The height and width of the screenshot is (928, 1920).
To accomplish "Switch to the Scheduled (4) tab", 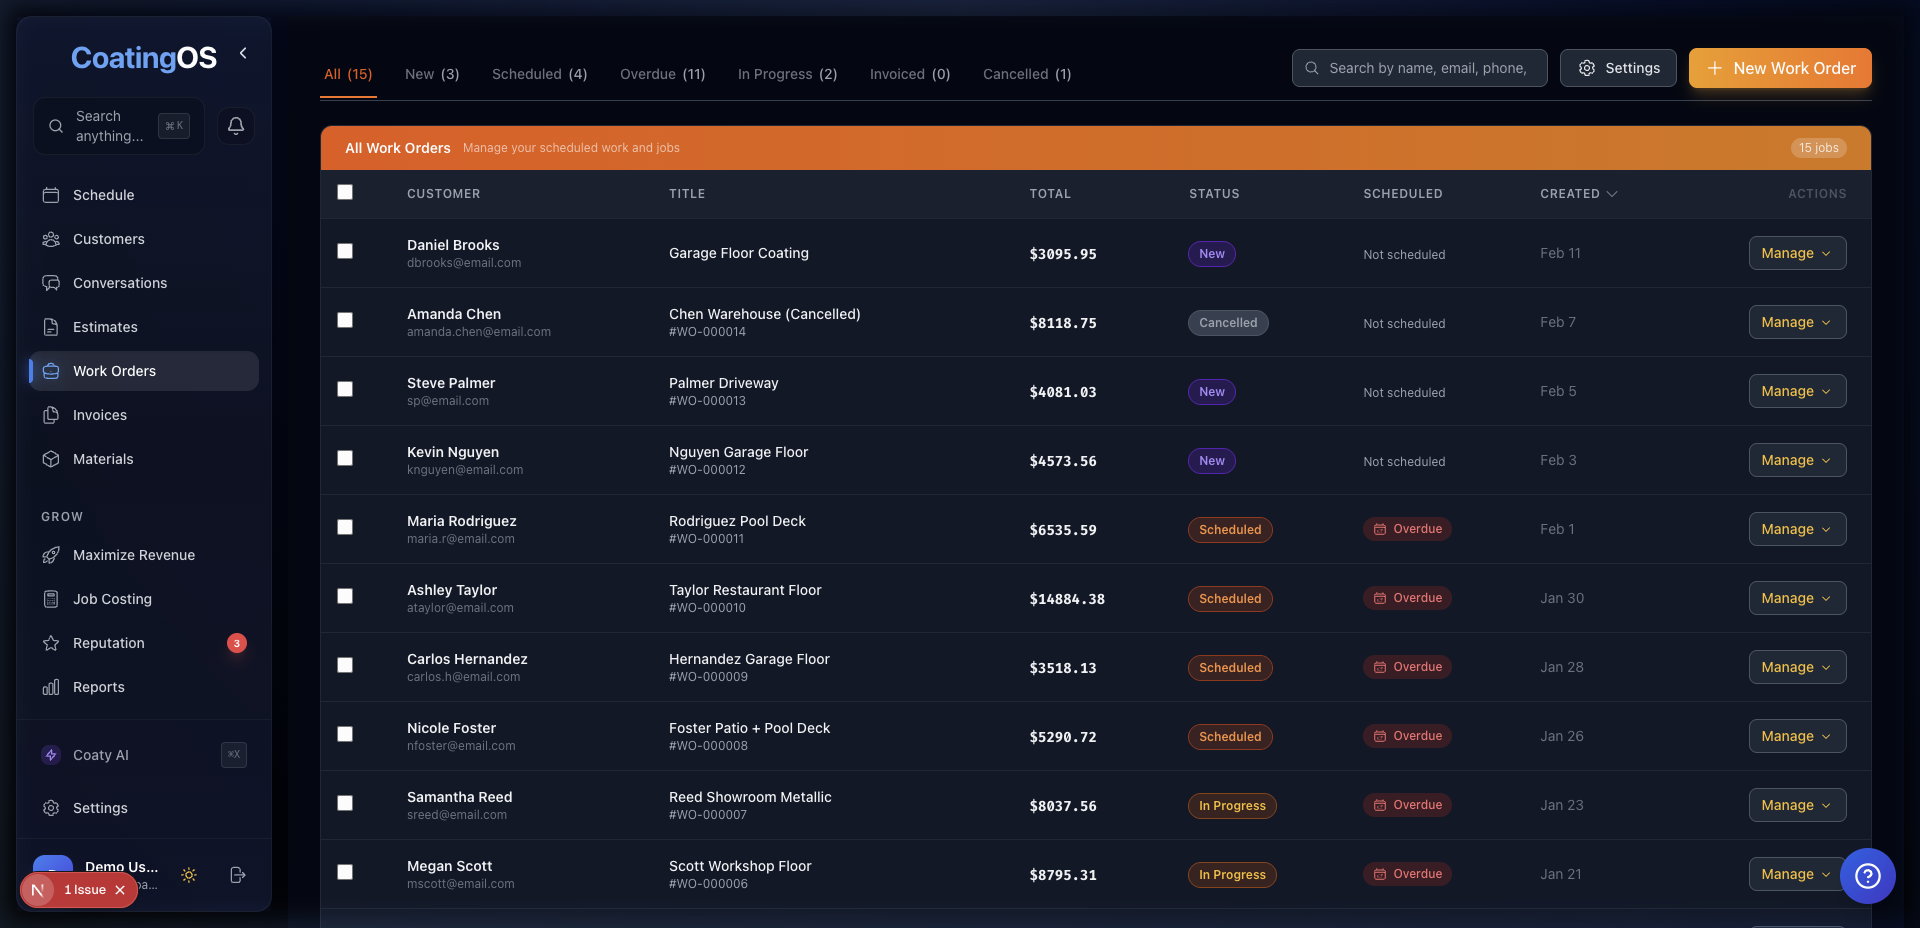I will (x=539, y=74).
